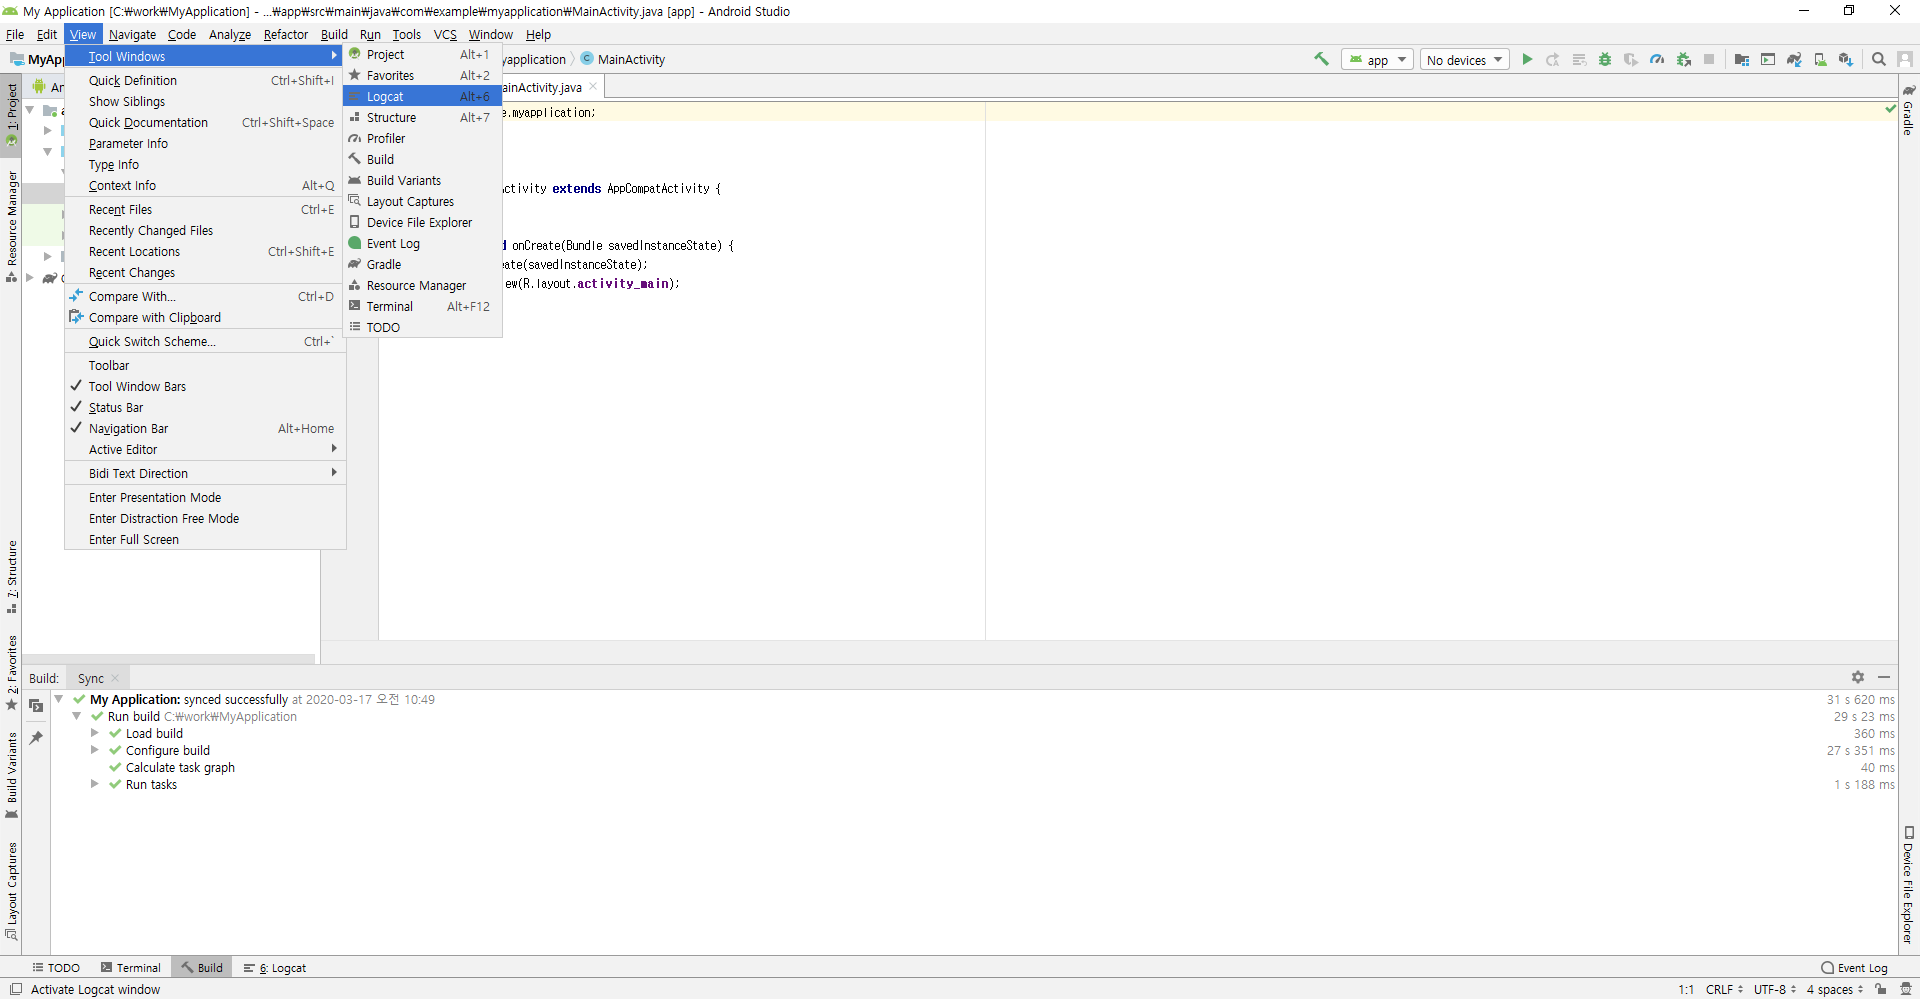This screenshot has width=1920, height=999.
Task: Click the 1:1 caret position indicator
Action: coord(1686,989)
